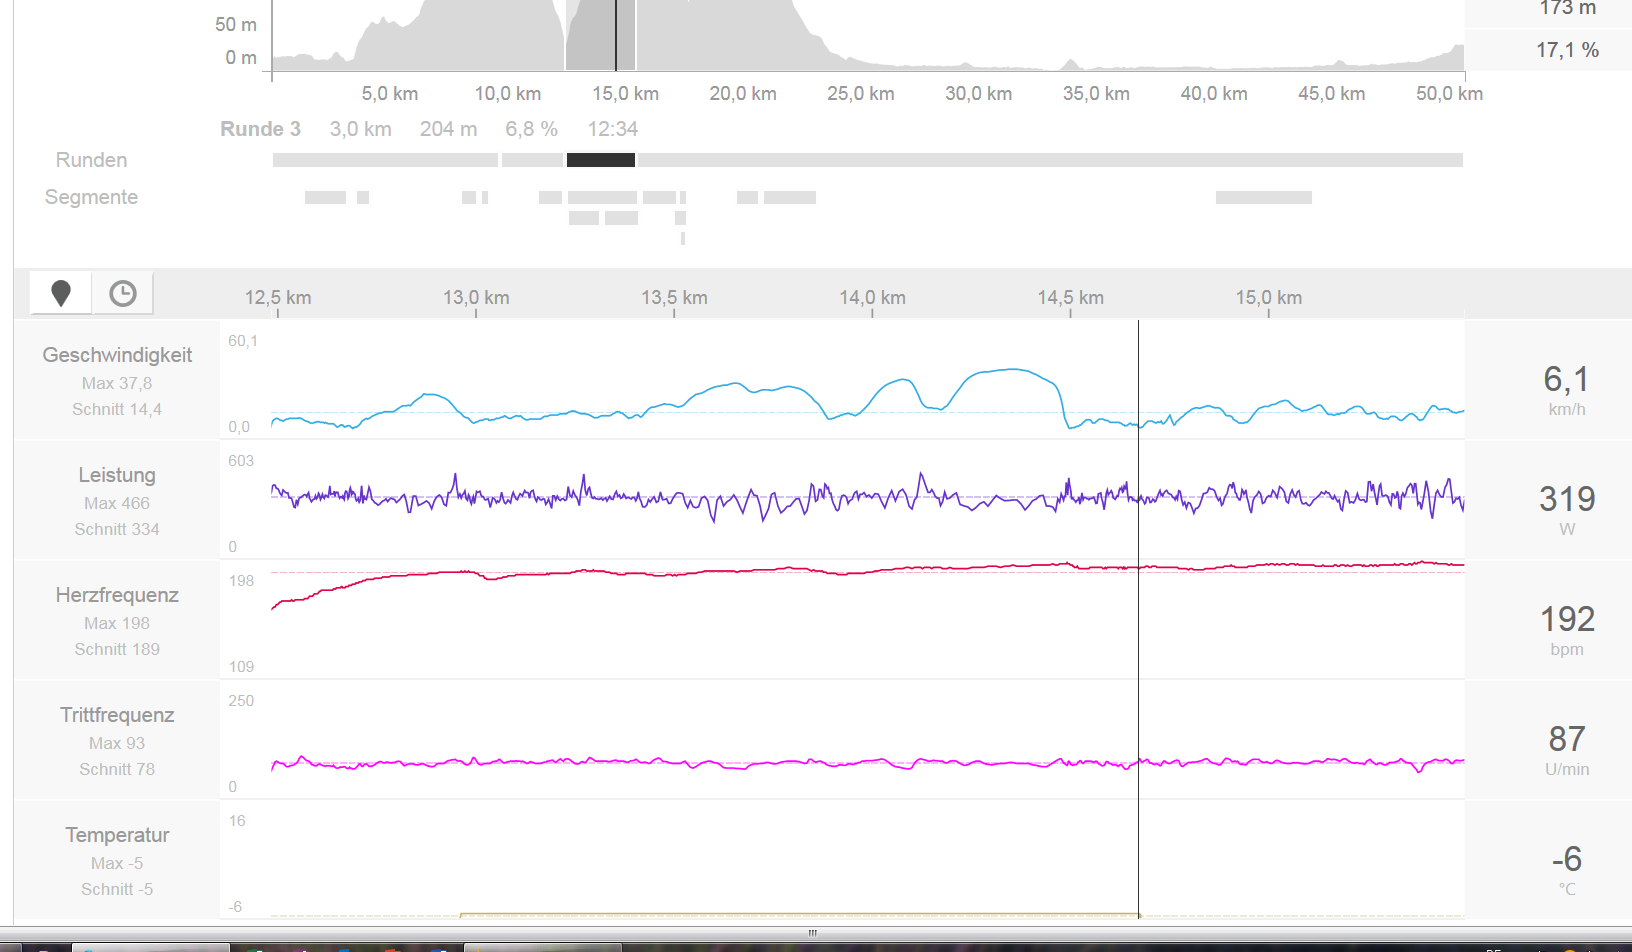
Task: Click the Herzfrequenz chart label
Action: (117, 595)
